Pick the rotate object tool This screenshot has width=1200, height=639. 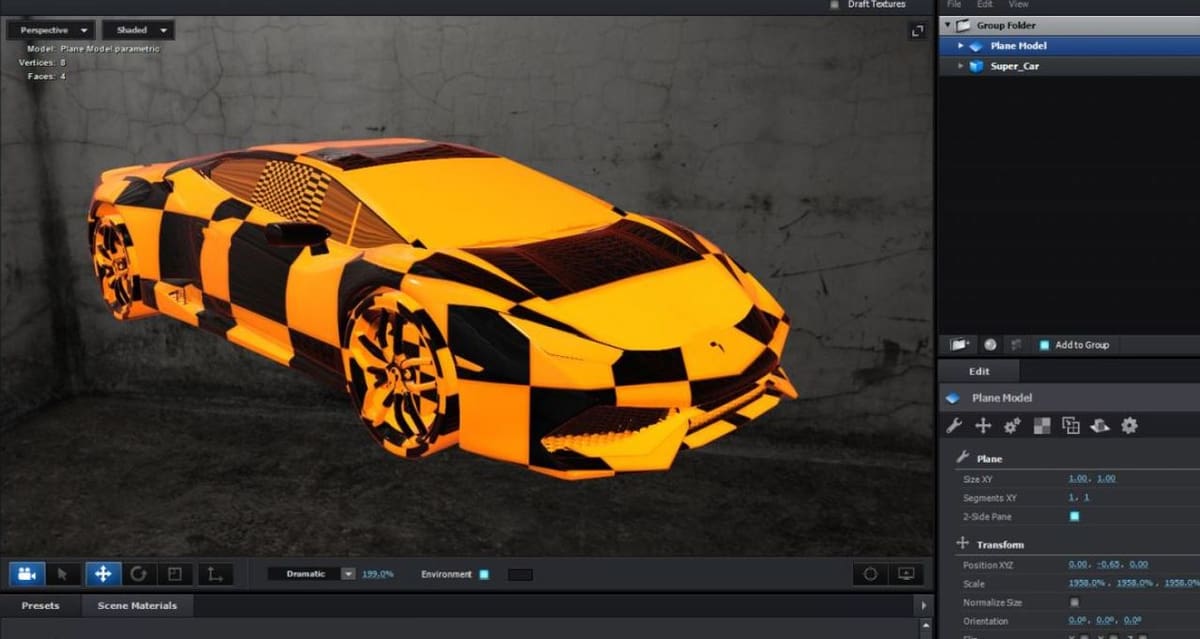point(138,574)
